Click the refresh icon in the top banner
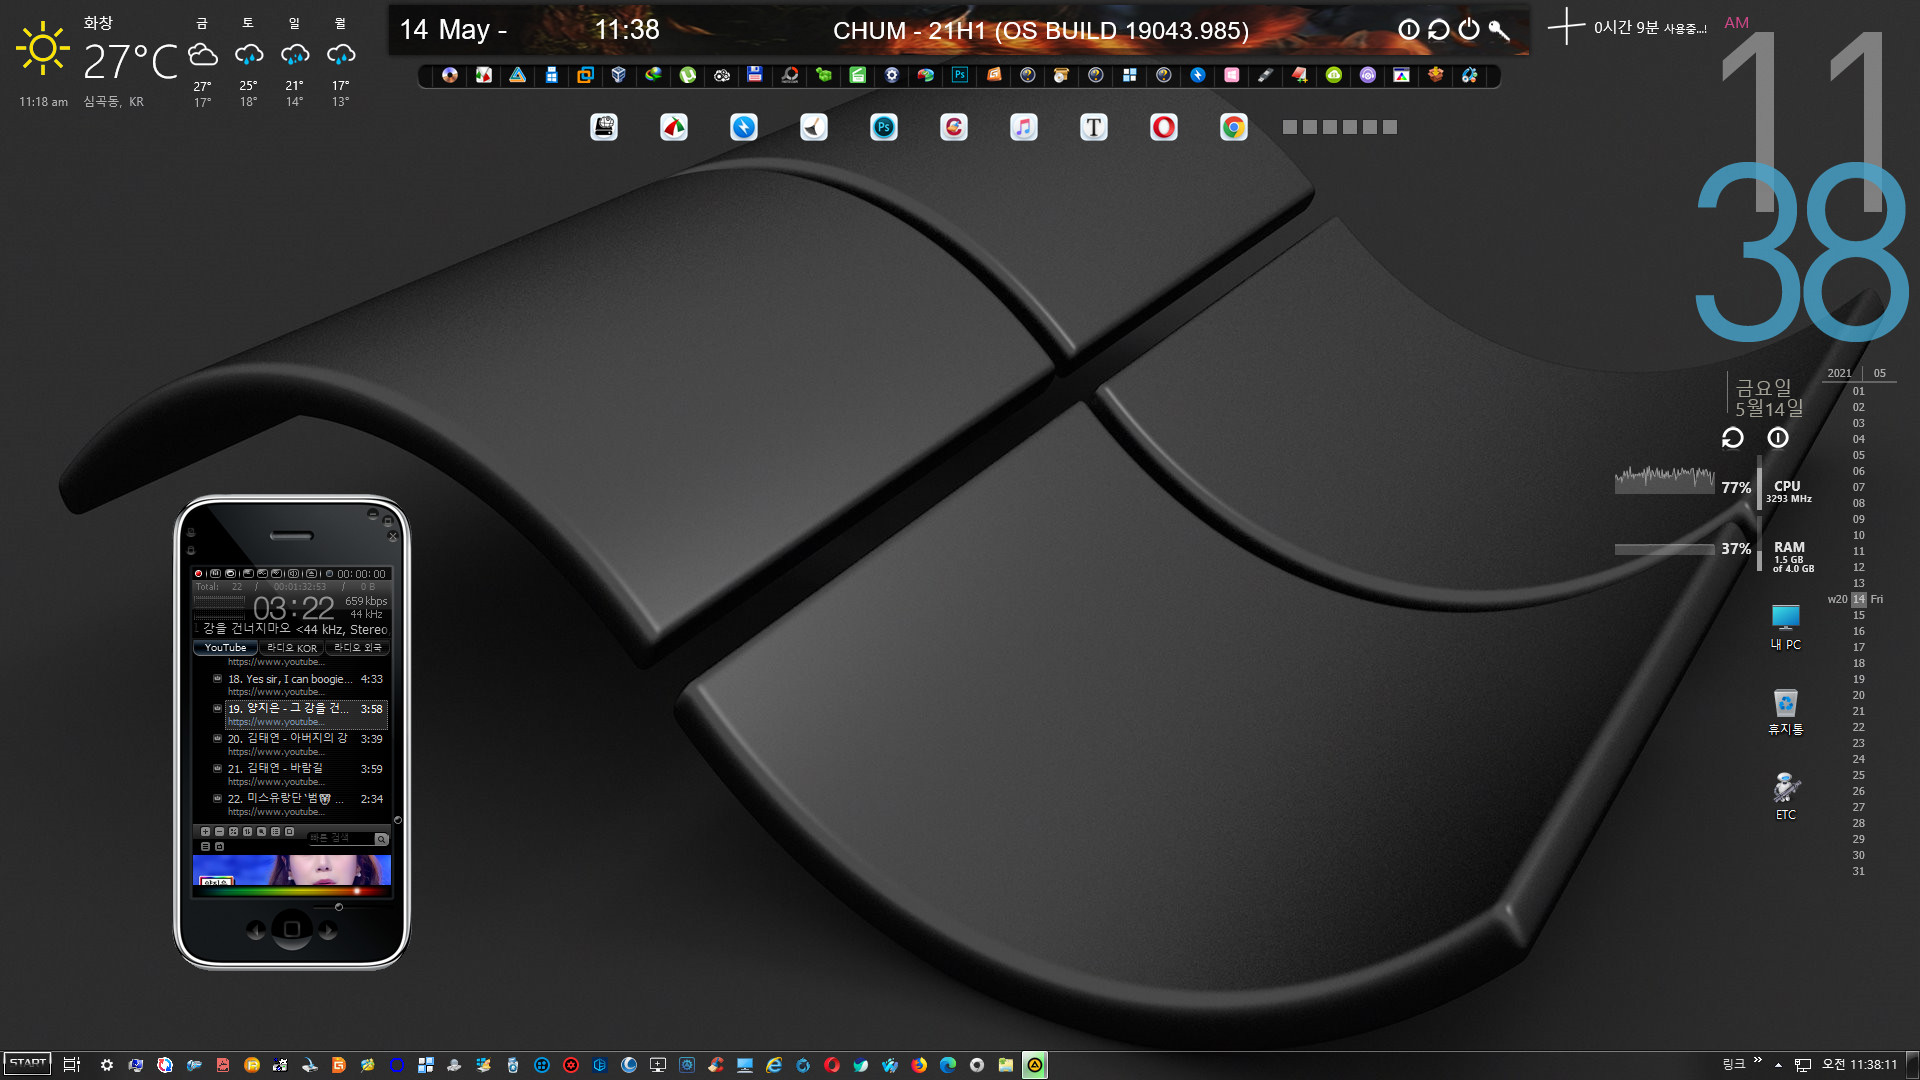1920x1080 pixels. point(1439,30)
